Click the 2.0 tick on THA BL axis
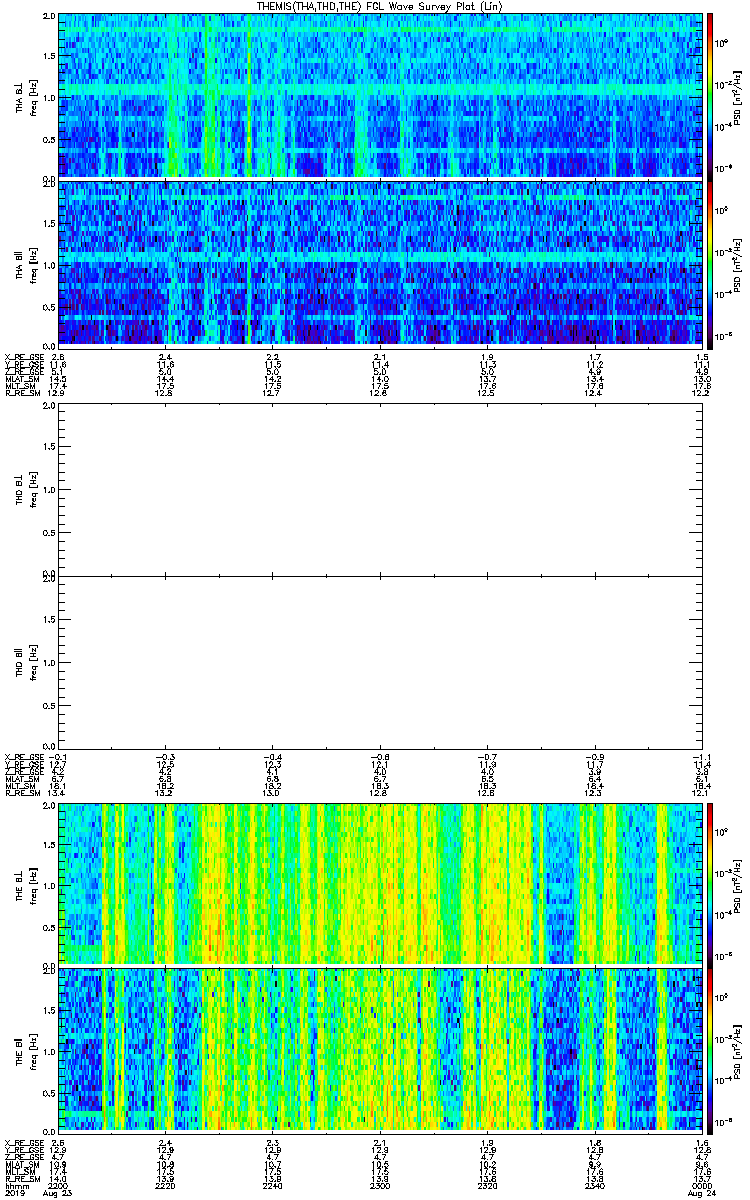Screen dimensions: 750x1200 coord(48,18)
